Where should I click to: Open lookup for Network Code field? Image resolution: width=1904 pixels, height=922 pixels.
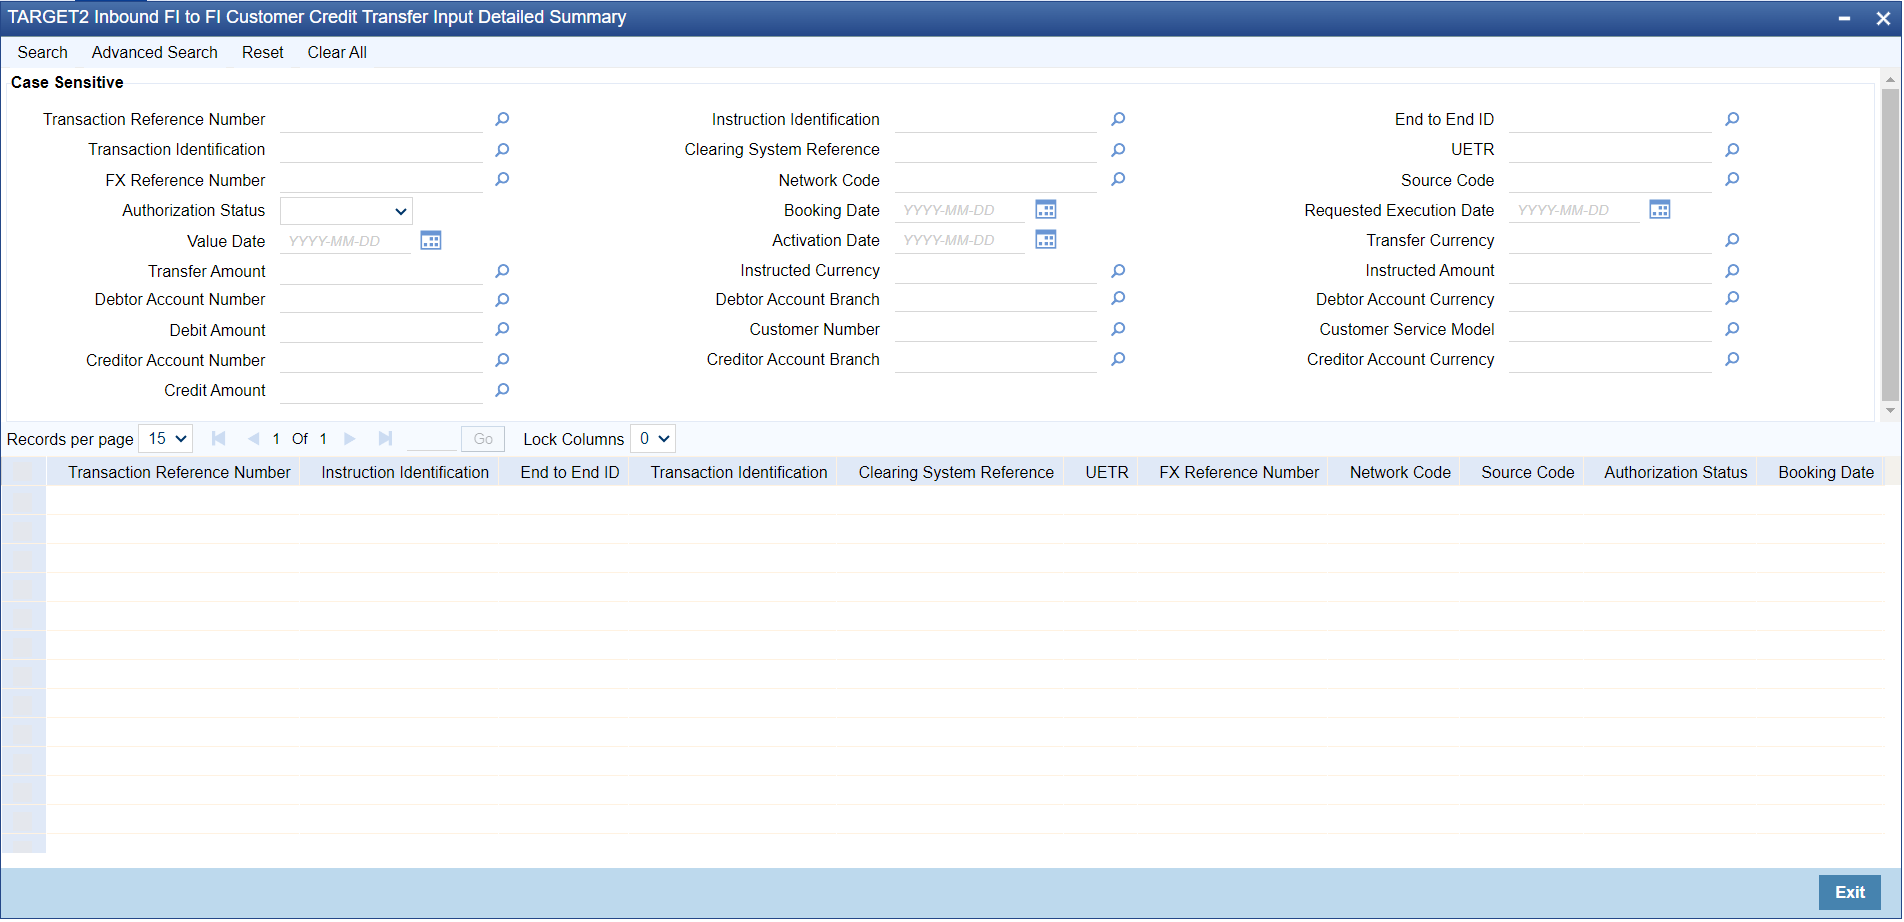1118,180
